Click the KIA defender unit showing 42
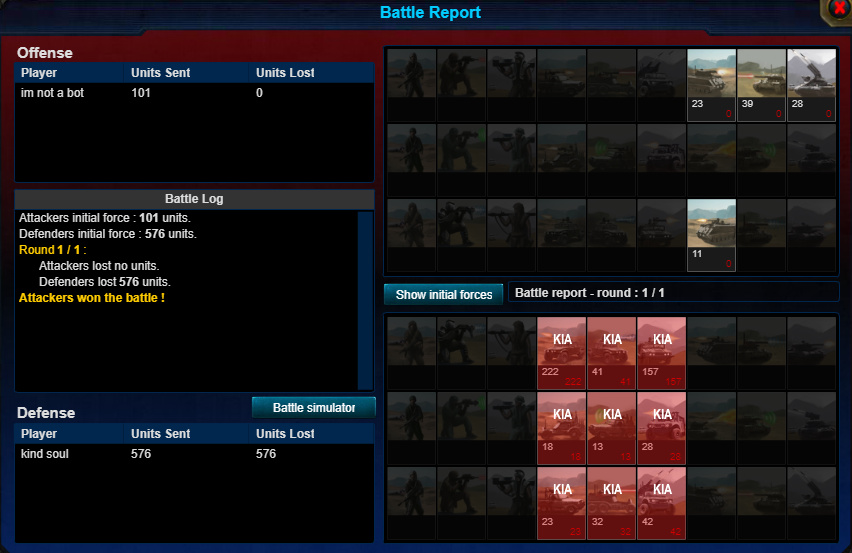852x553 pixels. point(661,504)
